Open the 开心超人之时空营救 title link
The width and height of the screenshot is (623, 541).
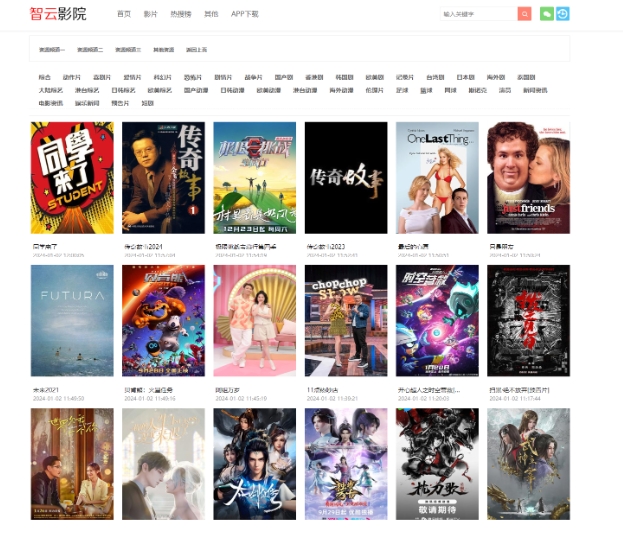pyautogui.click(x=429, y=390)
